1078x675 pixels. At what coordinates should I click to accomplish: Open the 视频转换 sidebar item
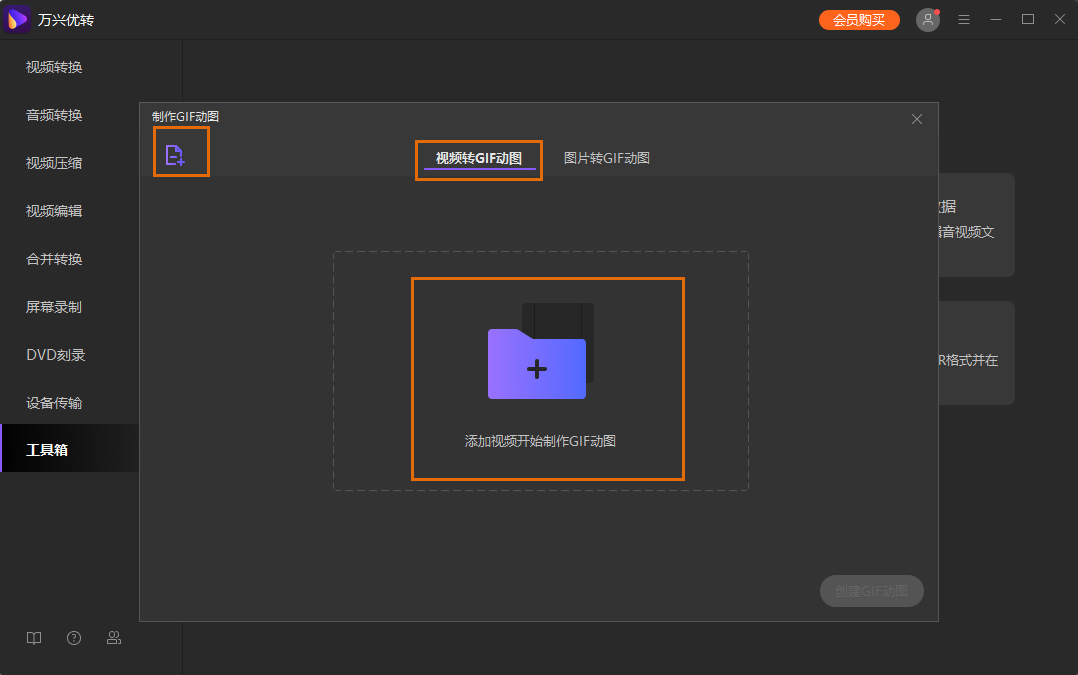[x=56, y=67]
